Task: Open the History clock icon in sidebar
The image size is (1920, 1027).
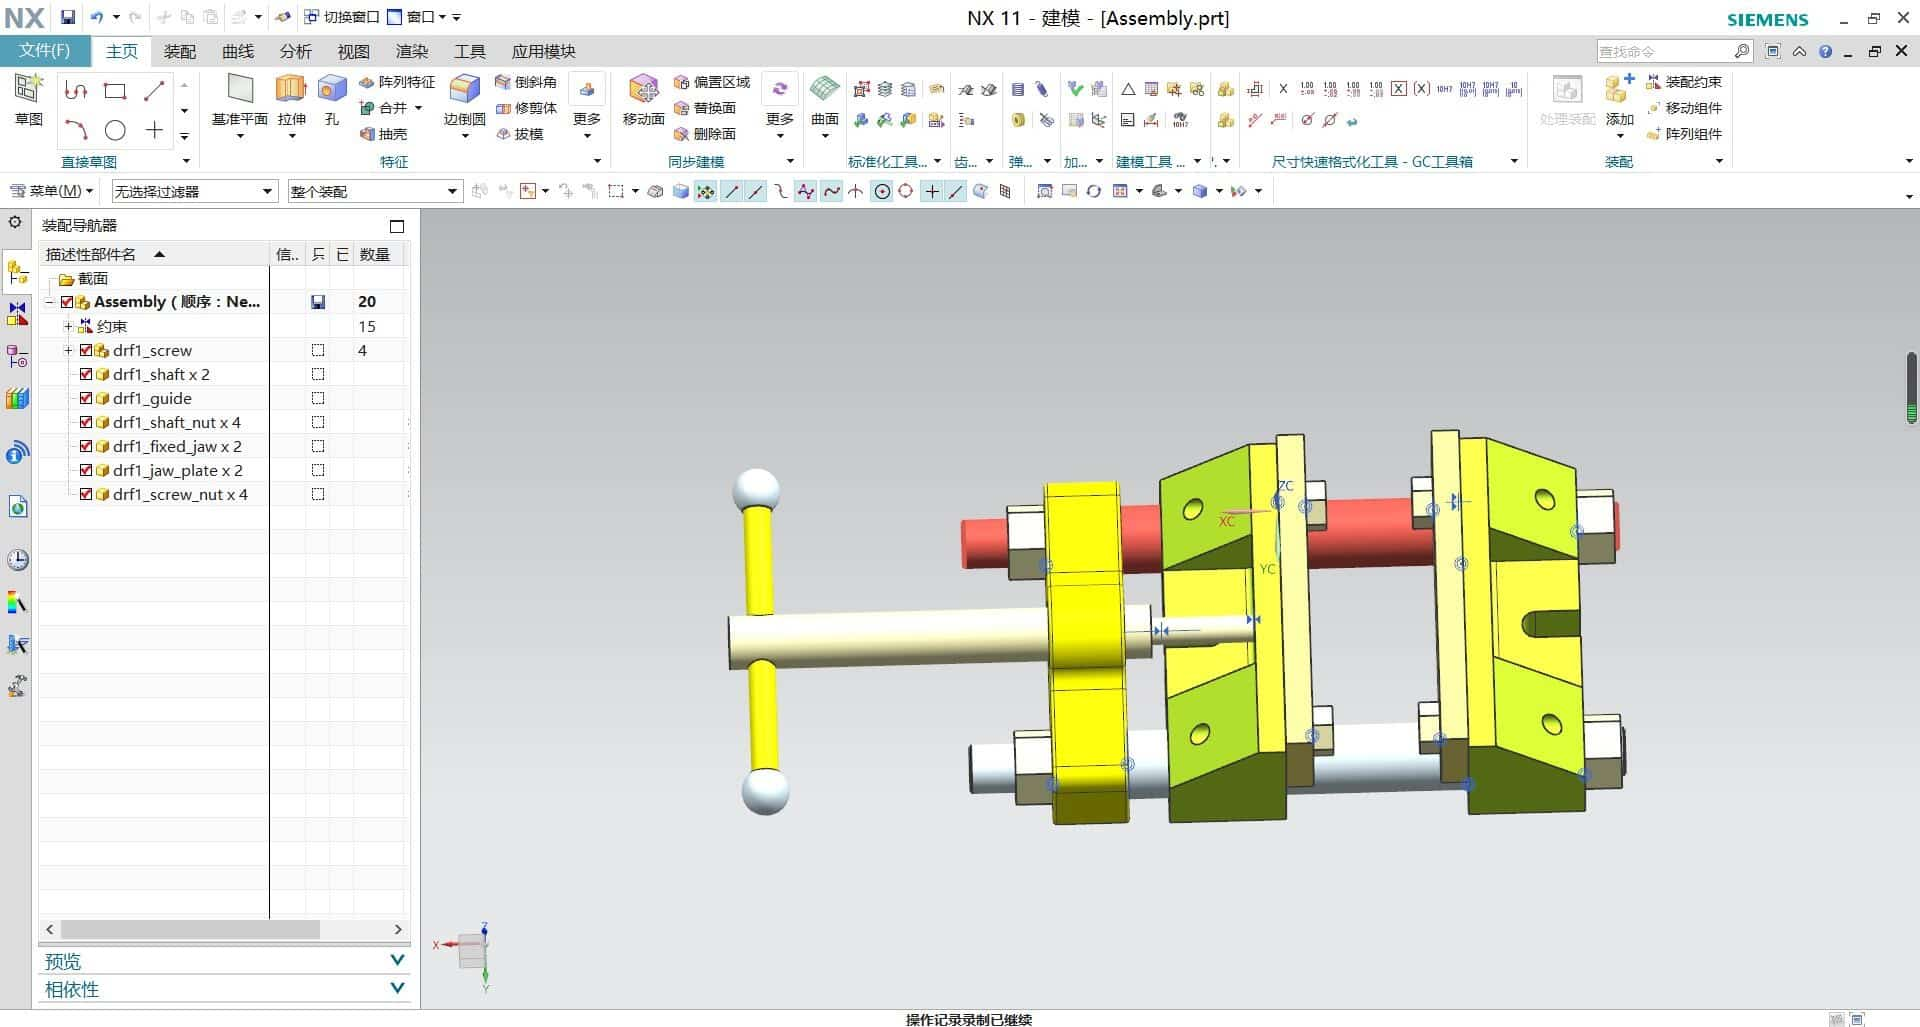Action: 17,560
